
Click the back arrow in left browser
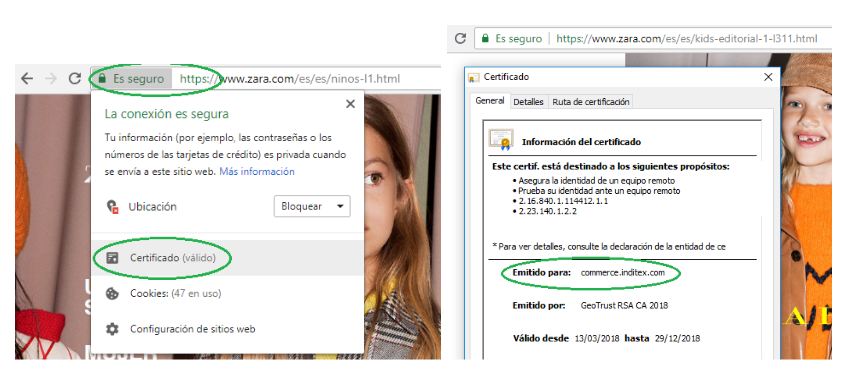point(27,79)
